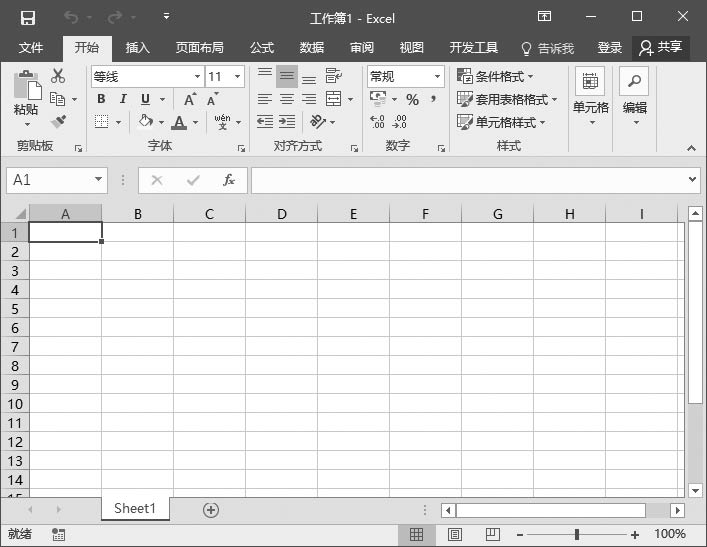Viewport: 707px width, 547px height.
Task: Open 条件格式 conditional formatting menu
Action: coord(495,76)
